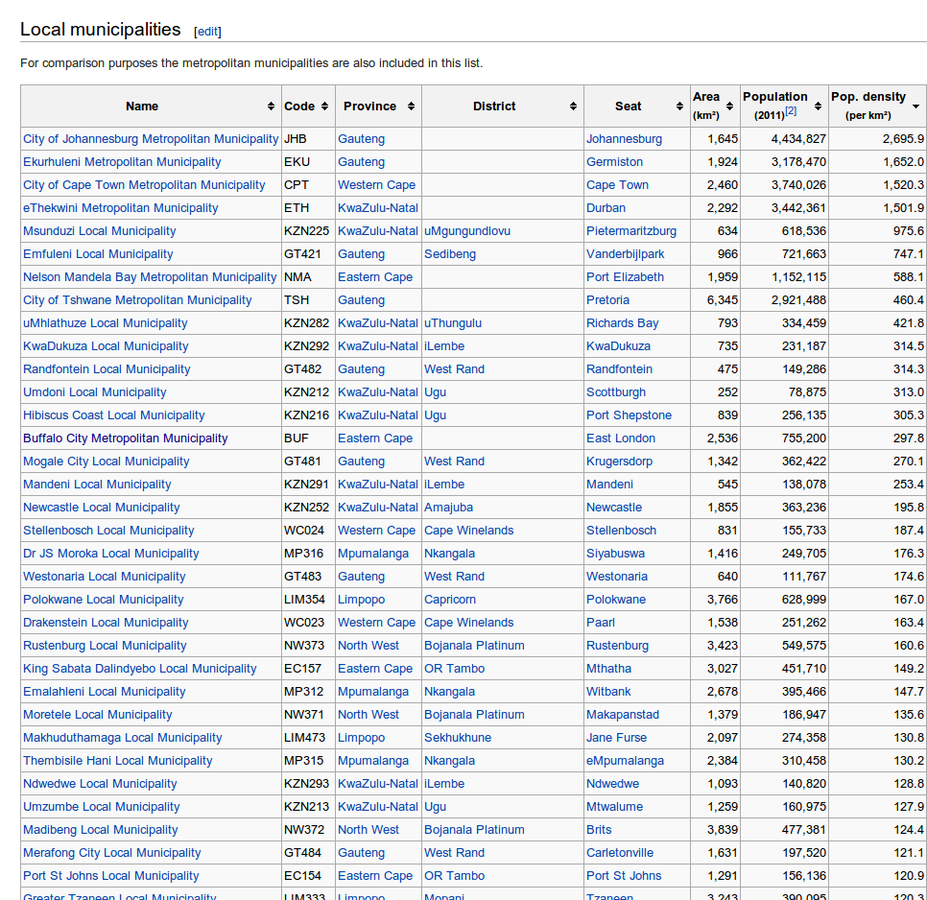Sort by Province column sort arrows
Screen dimensions: 927x900
pyautogui.click(x=411, y=106)
